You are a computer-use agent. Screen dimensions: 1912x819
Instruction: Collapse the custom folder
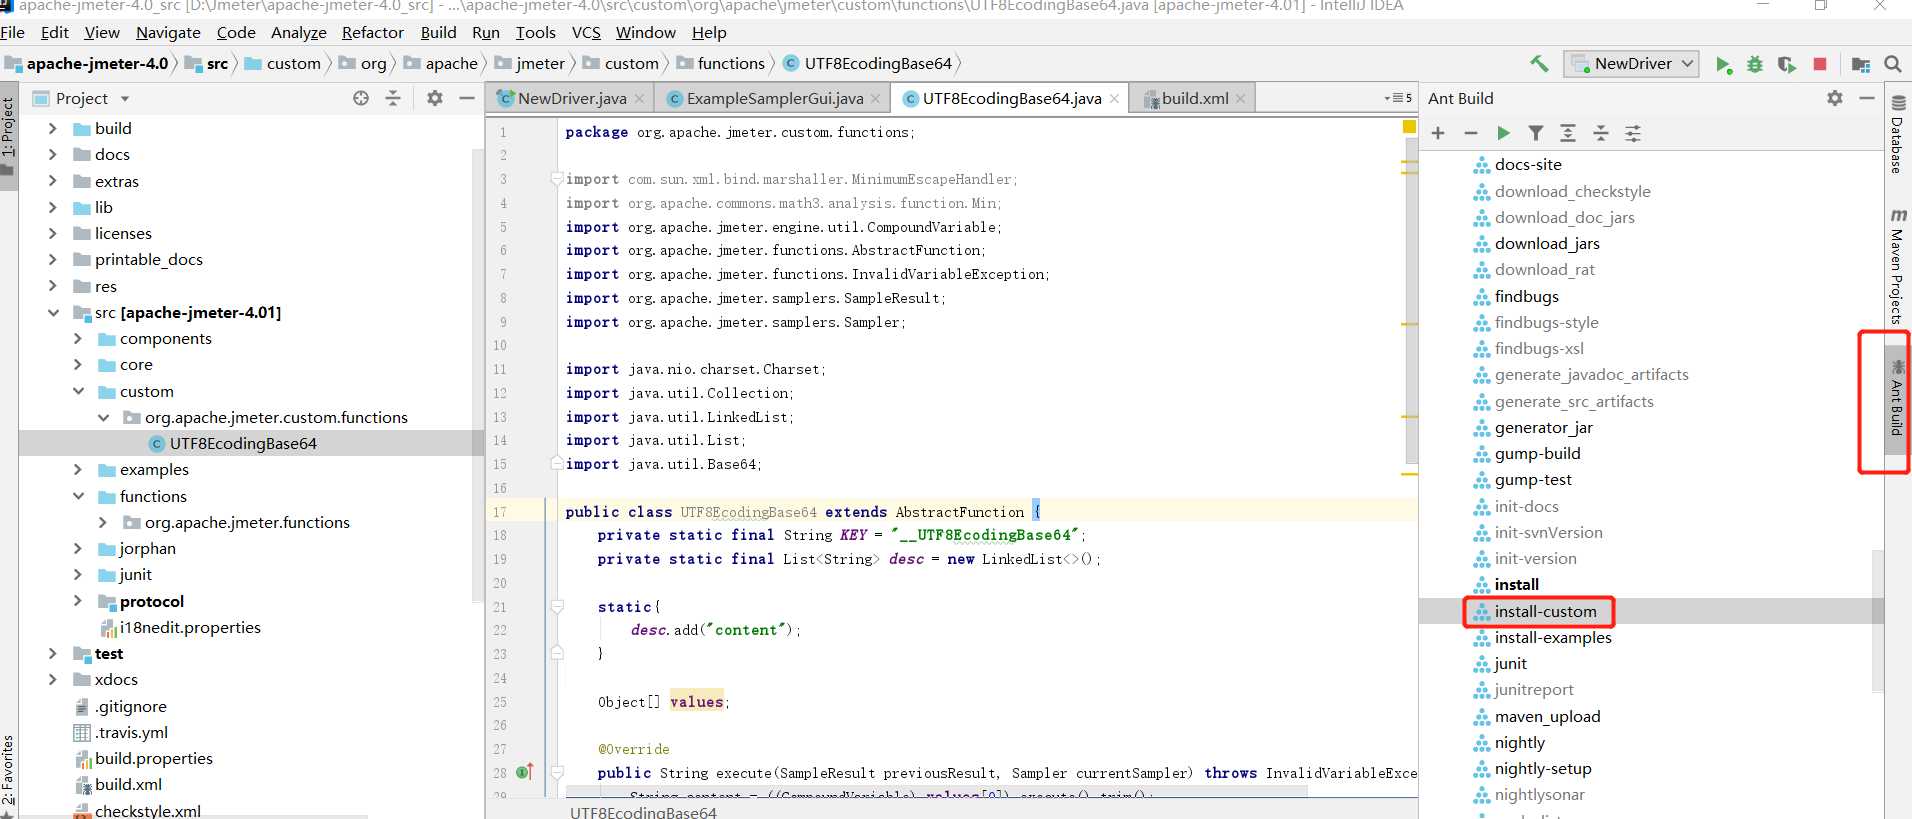[x=78, y=391]
